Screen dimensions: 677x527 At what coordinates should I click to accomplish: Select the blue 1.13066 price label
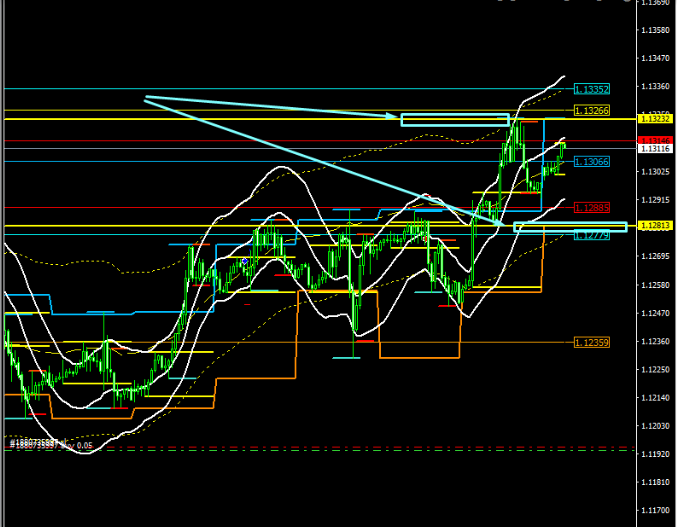(x=591, y=161)
